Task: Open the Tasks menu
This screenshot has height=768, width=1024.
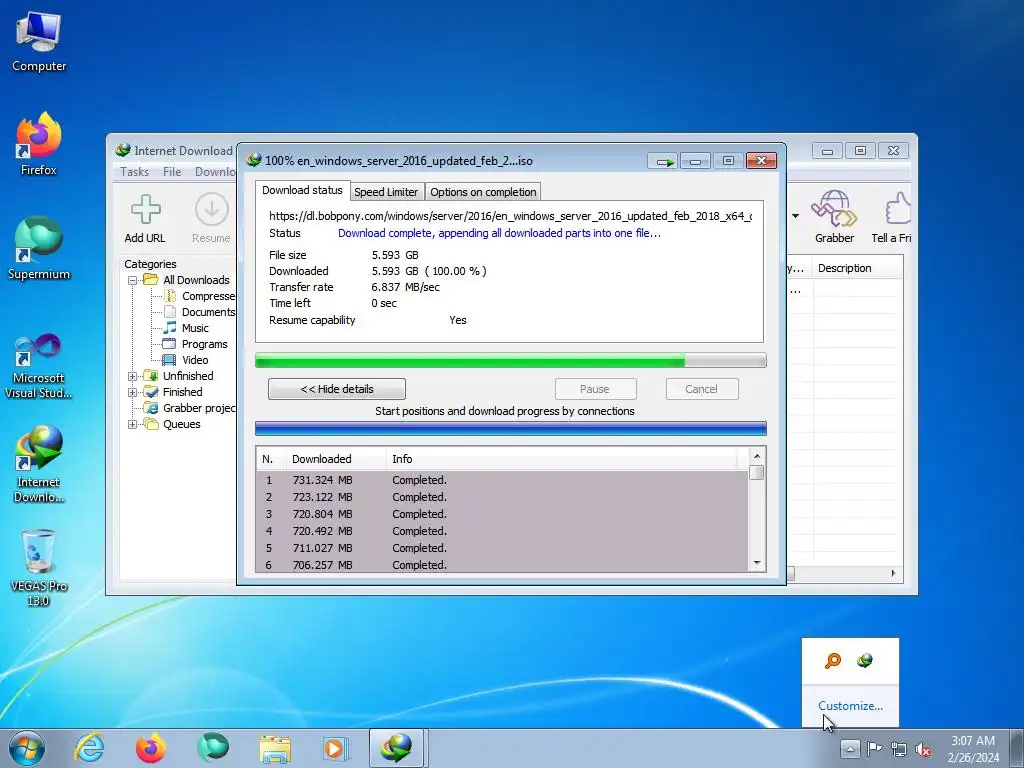Action: [135, 172]
